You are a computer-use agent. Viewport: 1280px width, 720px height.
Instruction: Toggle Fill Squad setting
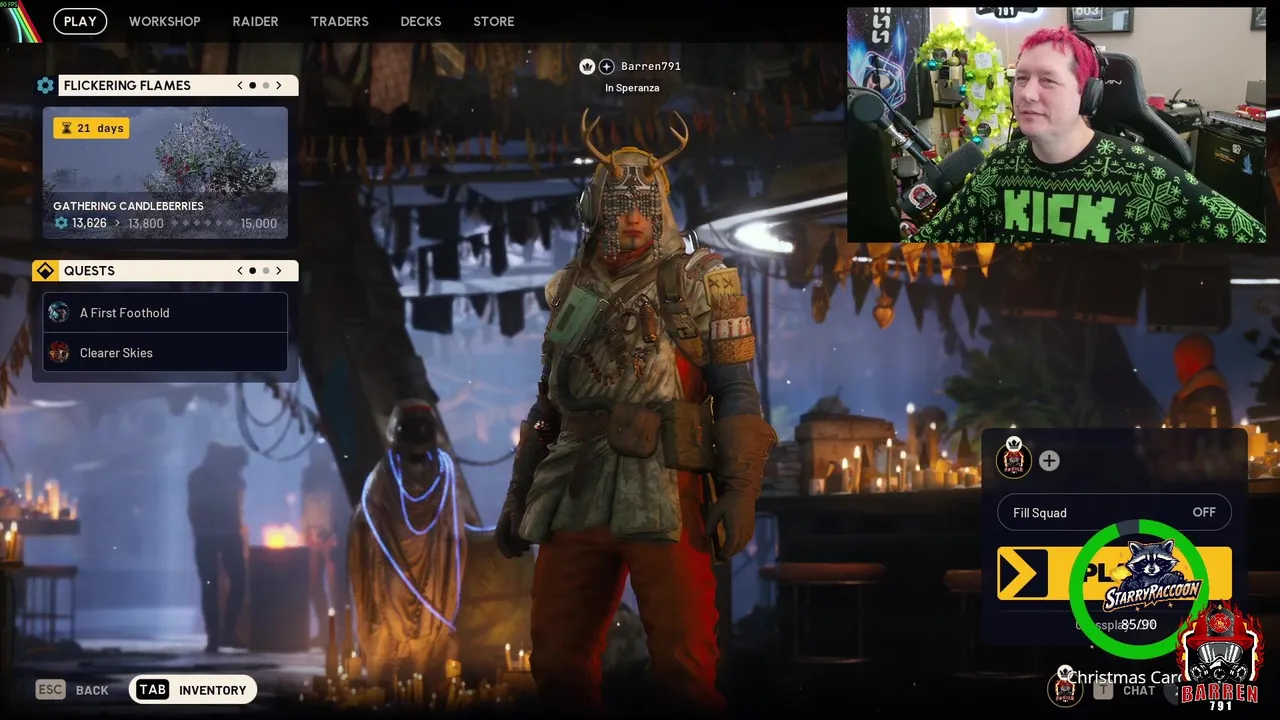(x=1115, y=512)
